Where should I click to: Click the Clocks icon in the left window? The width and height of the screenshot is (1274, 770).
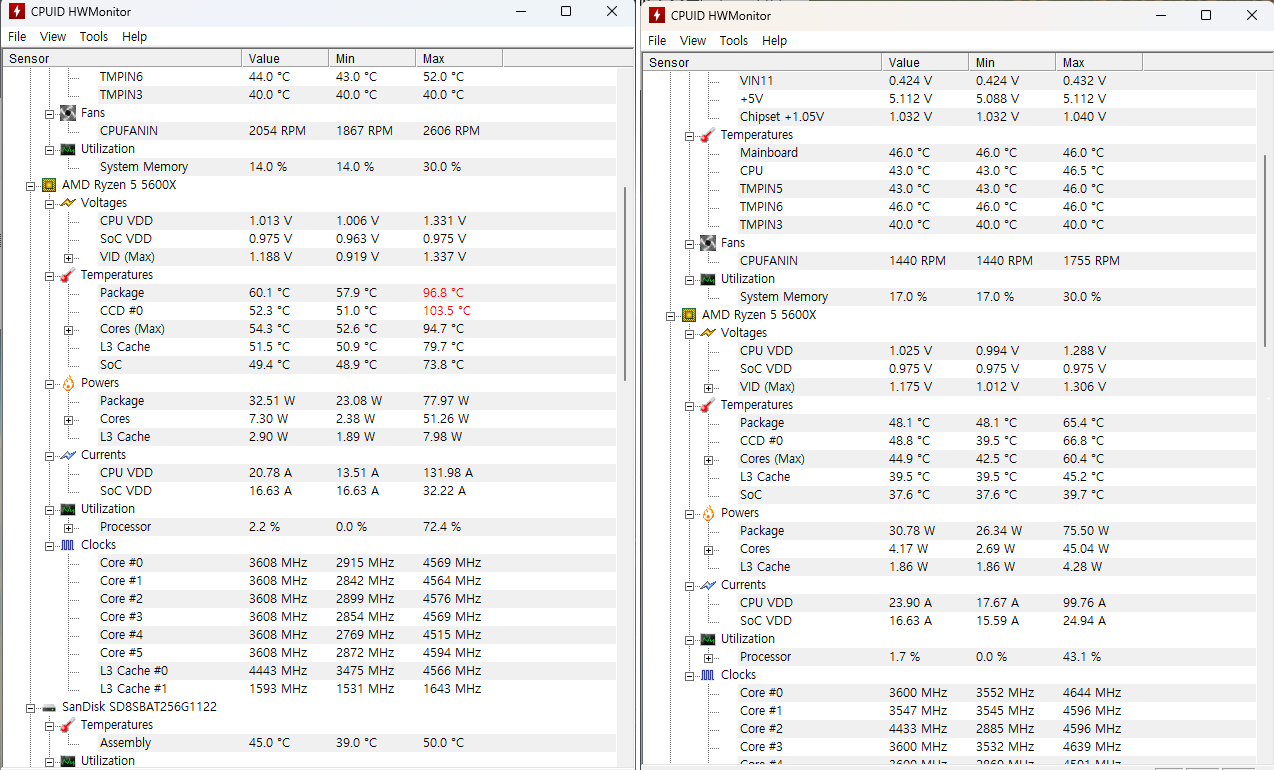tap(68, 545)
